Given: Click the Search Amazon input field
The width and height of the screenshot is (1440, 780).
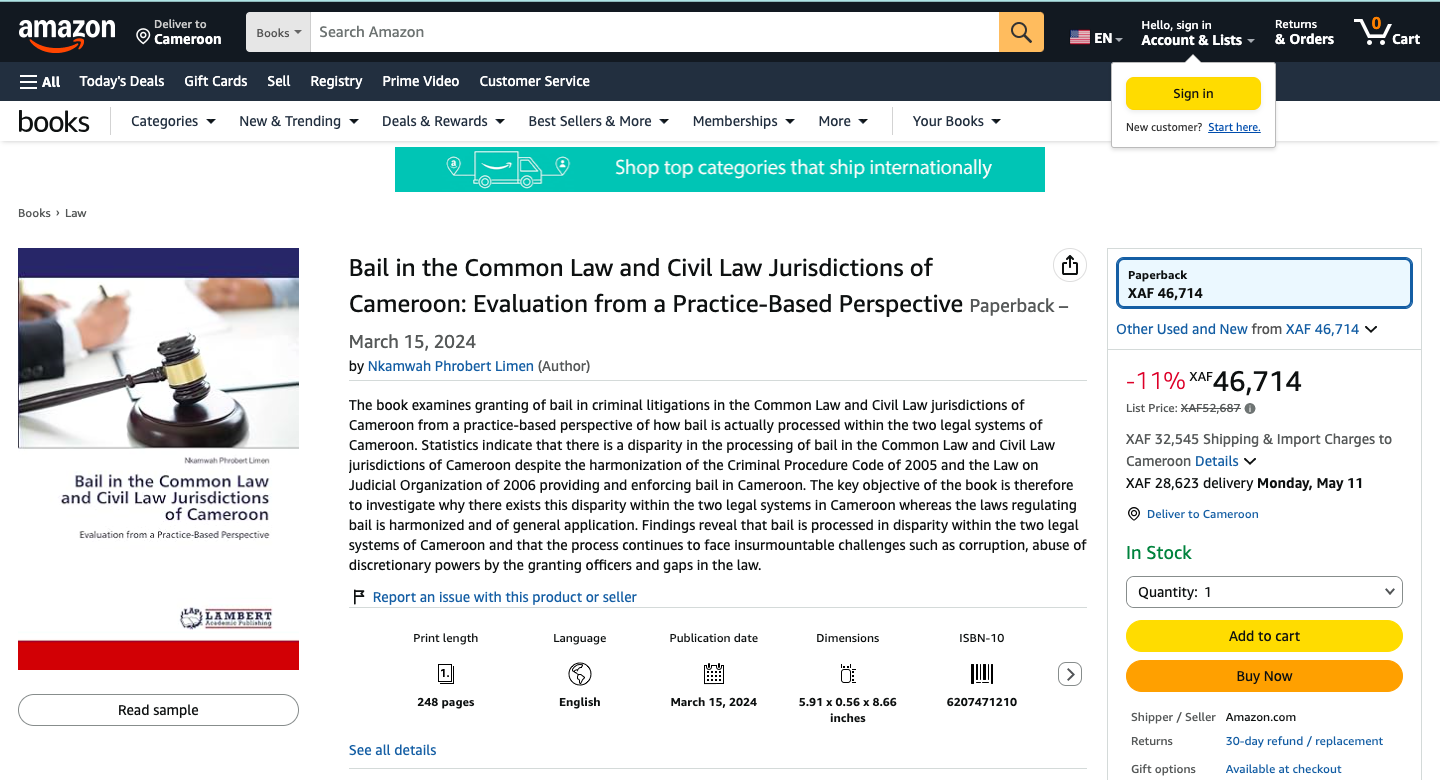Looking at the screenshot, I should [x=654, y=32].
